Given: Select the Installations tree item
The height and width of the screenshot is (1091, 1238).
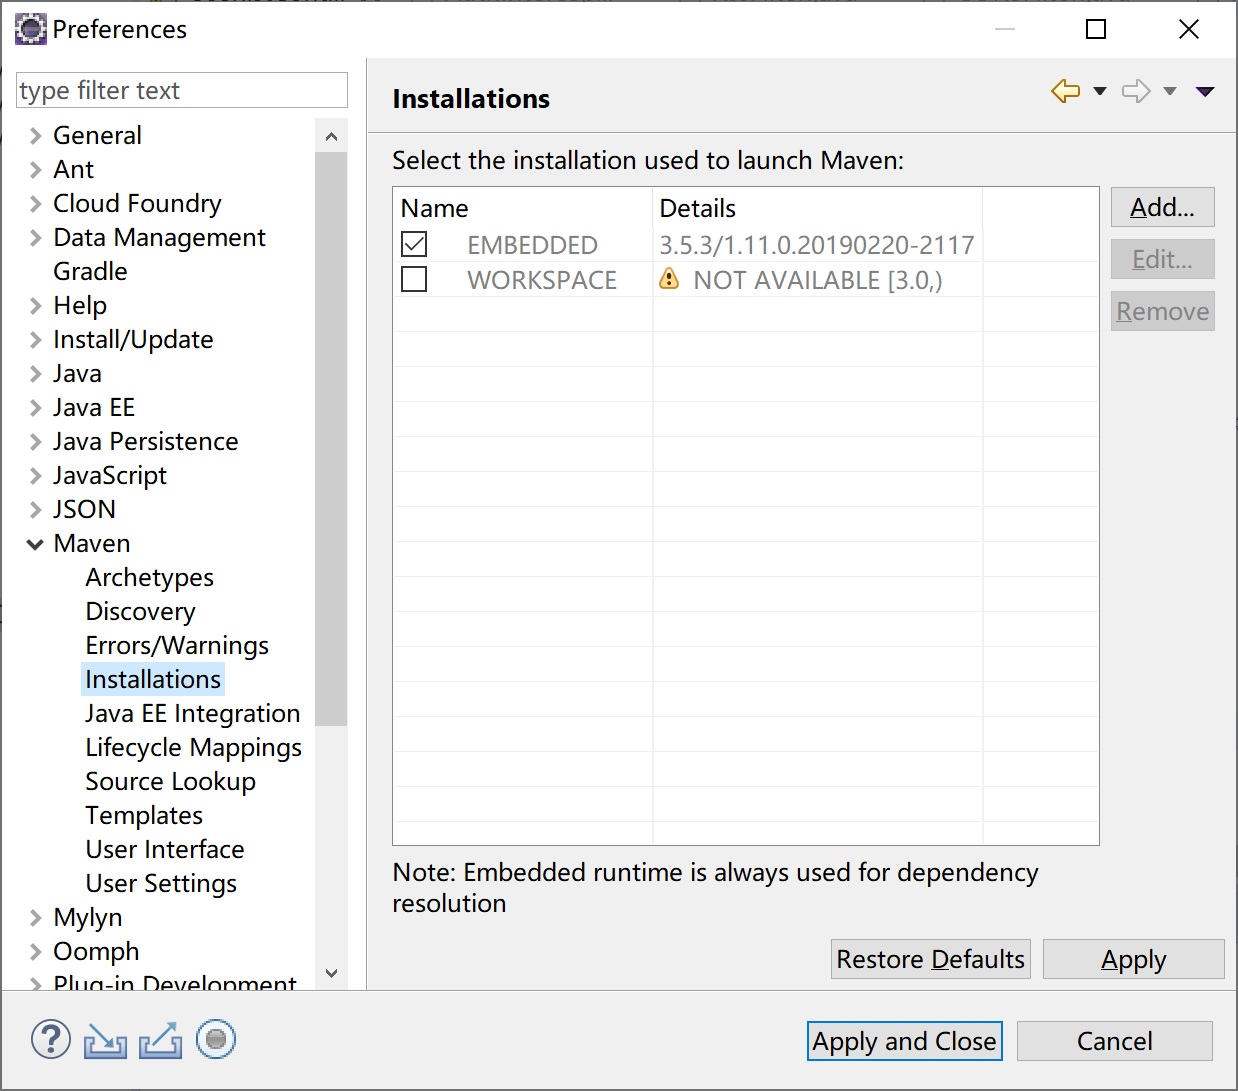Looking at the screenshot, I should coord(153,680).
